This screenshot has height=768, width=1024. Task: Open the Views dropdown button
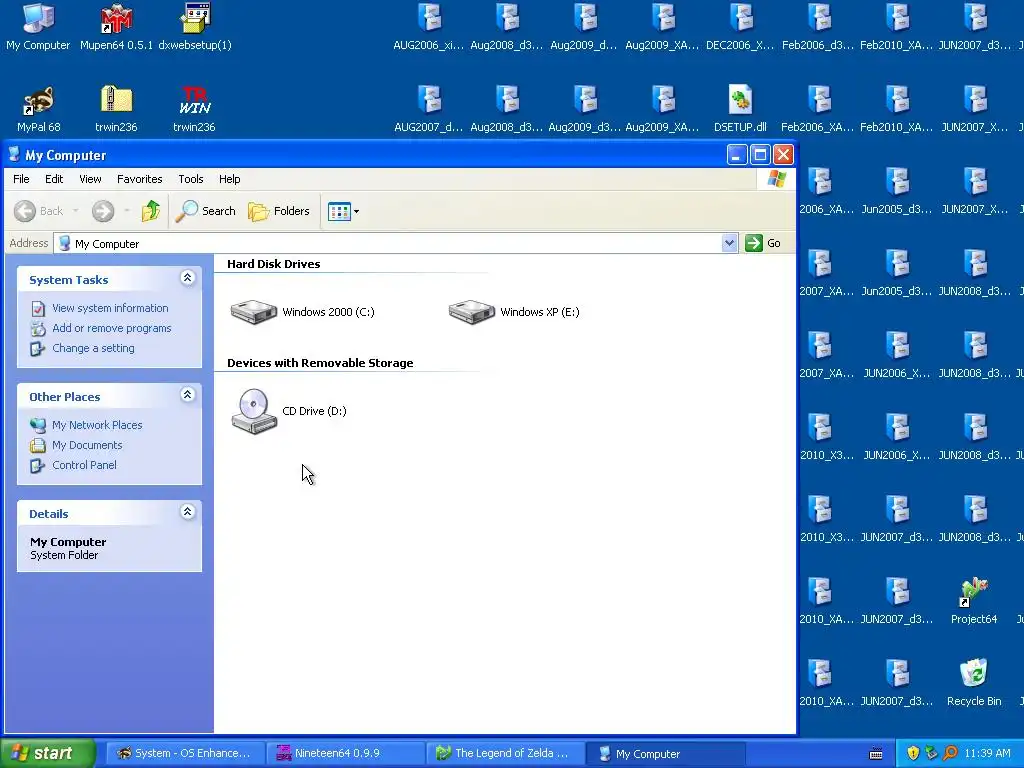click(344, 212)
